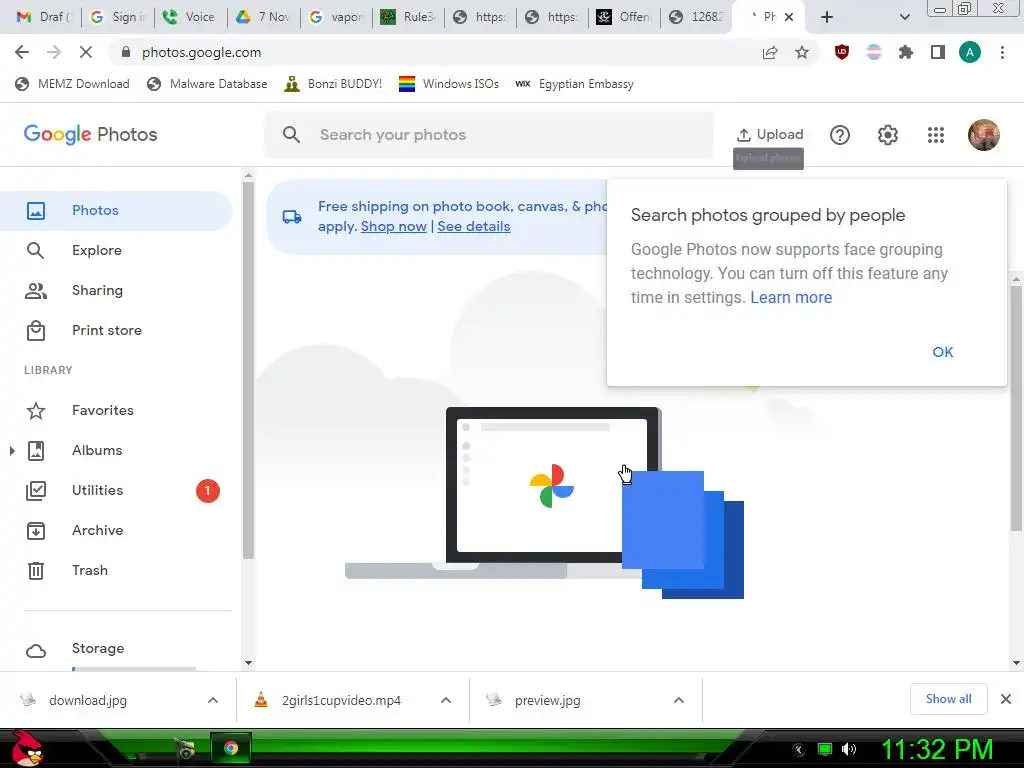Open the Photos section in sidebar
The height and width of the screenshot is (768, 1024).
[116, 210]
